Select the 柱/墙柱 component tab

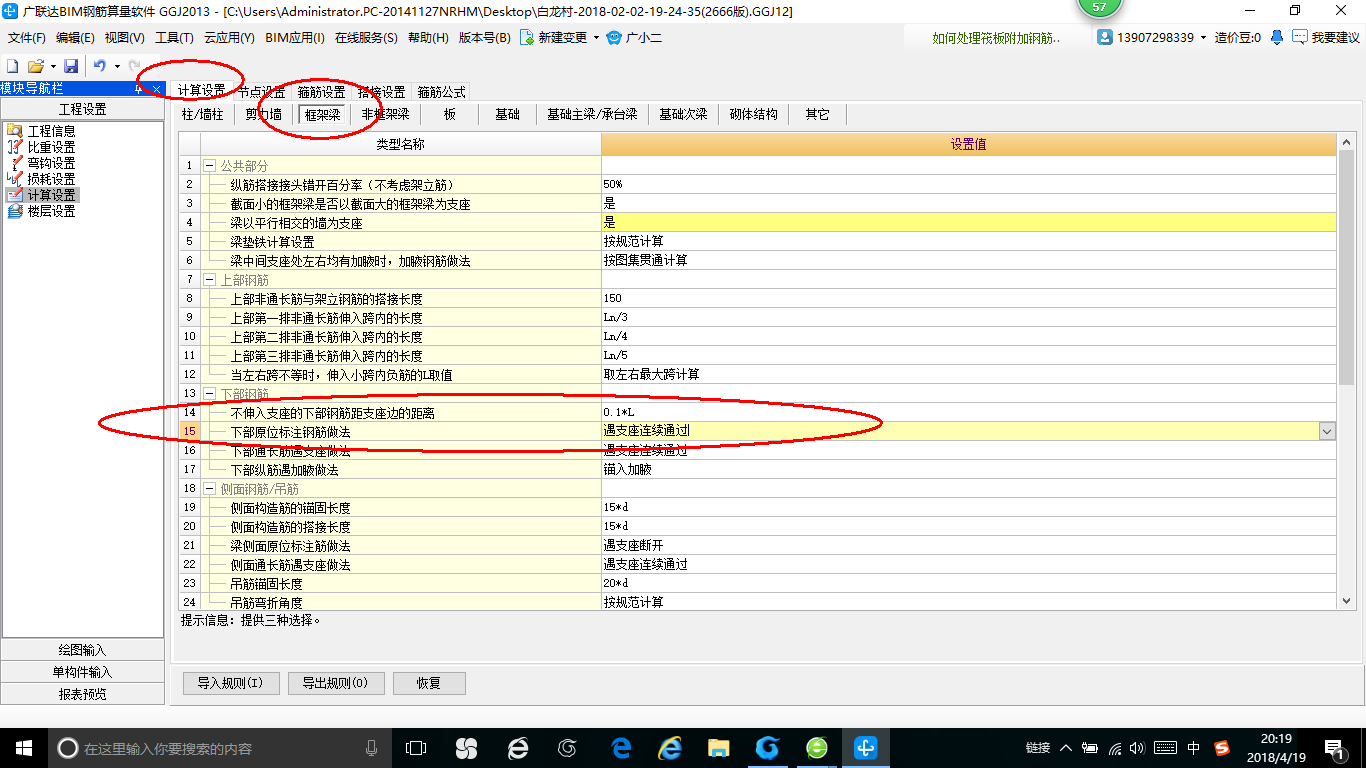click(203, 114)
